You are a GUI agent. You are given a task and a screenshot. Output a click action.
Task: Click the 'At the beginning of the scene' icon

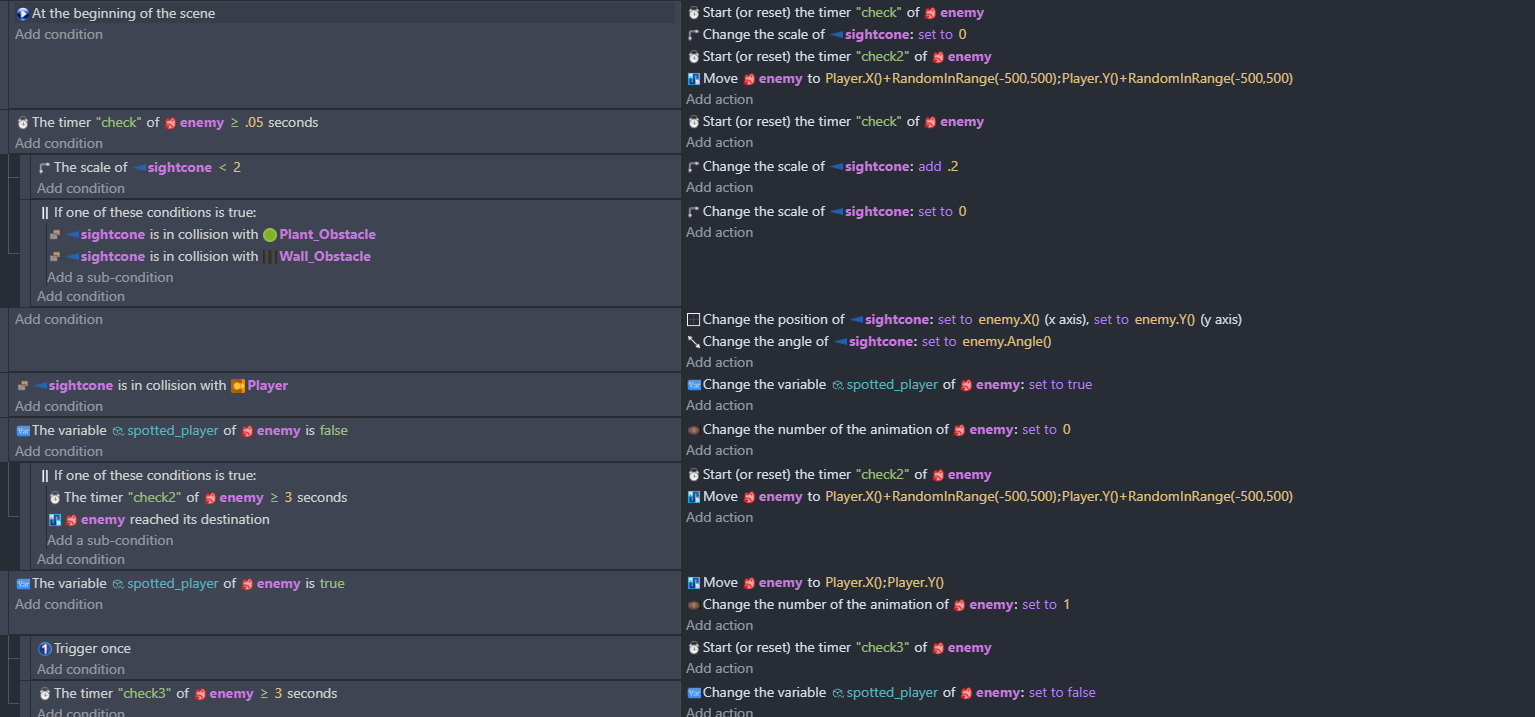(22, 13)
